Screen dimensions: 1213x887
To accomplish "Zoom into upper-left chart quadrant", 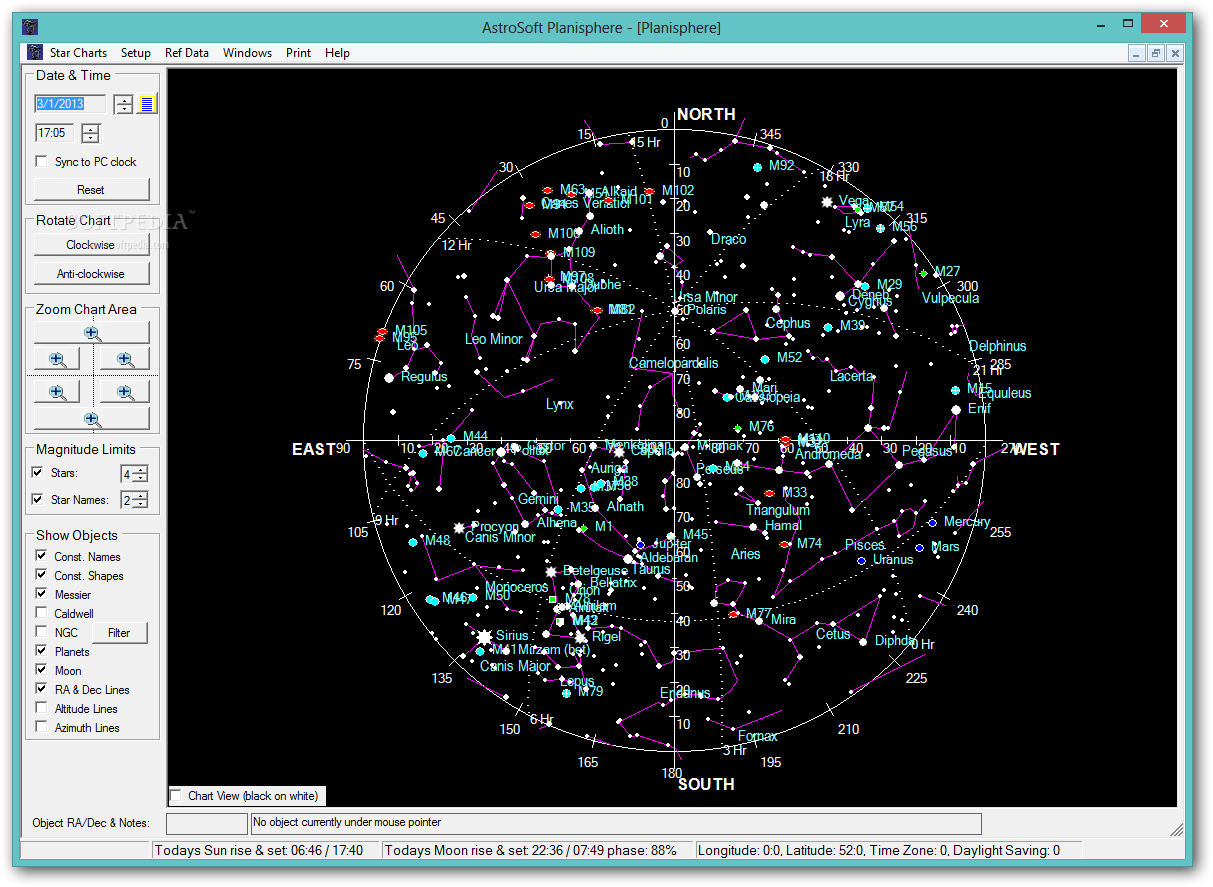I will click(58, 359).
